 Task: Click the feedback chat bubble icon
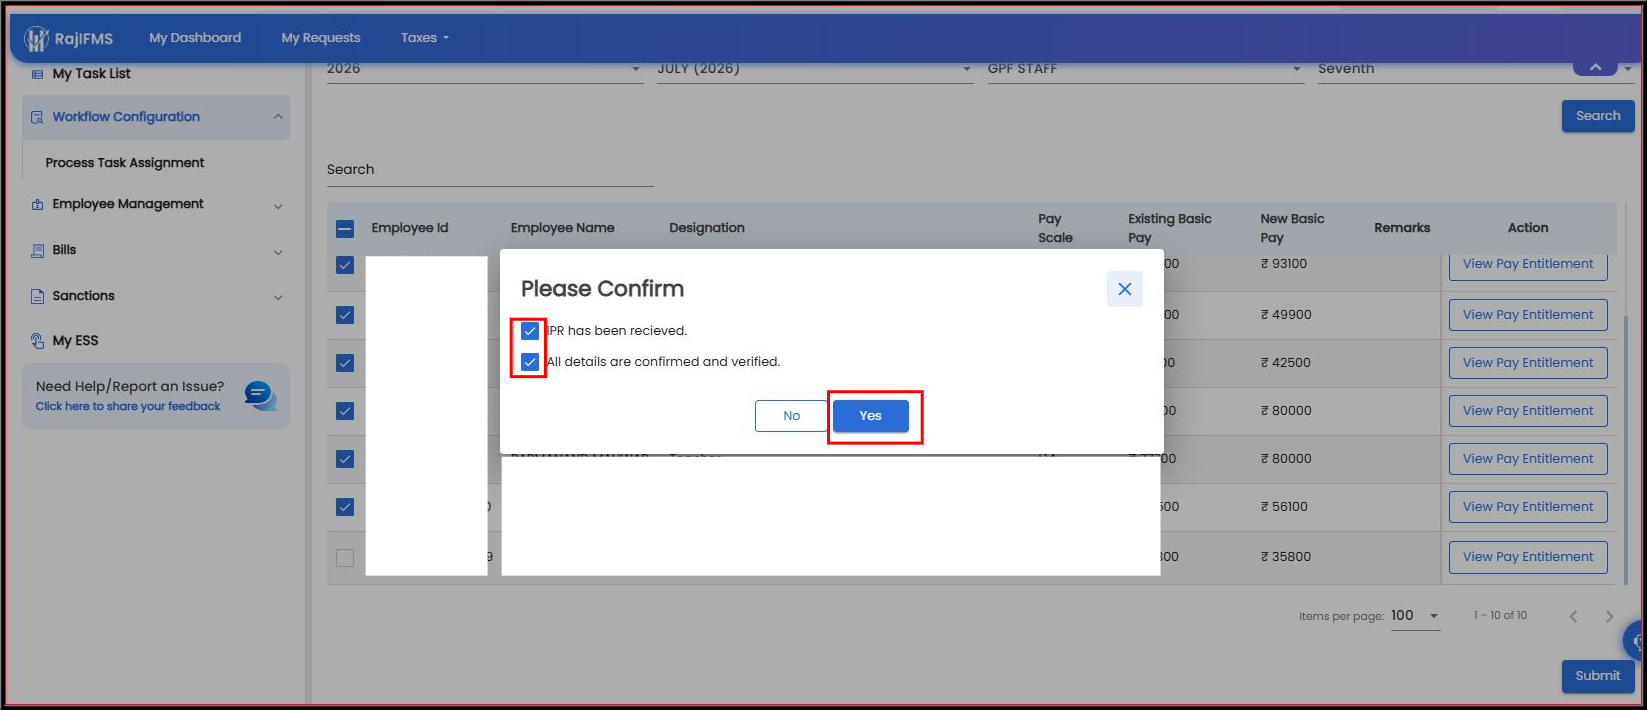point(260,395)
